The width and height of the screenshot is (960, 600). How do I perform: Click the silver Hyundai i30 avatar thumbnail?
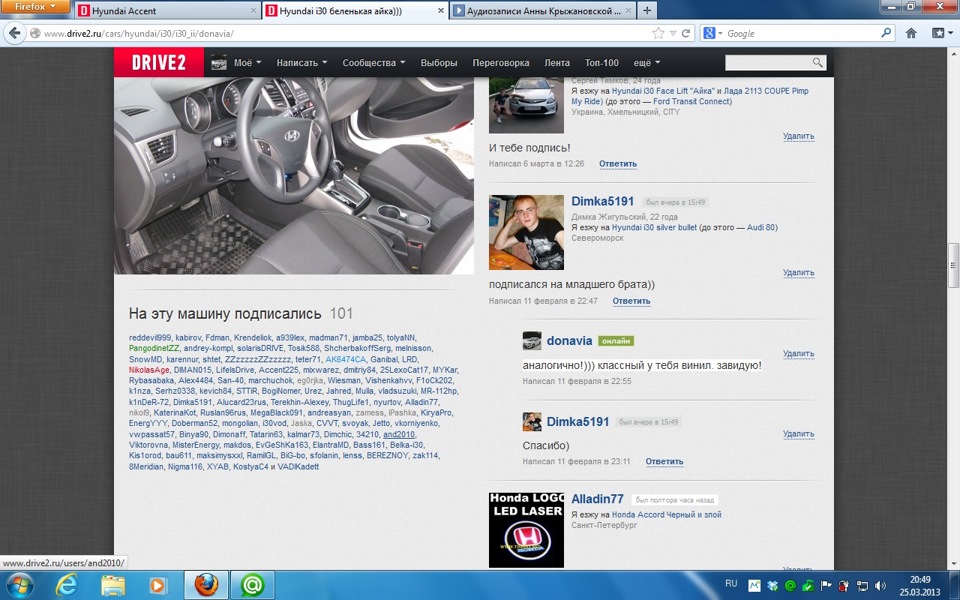pos(526,105)
